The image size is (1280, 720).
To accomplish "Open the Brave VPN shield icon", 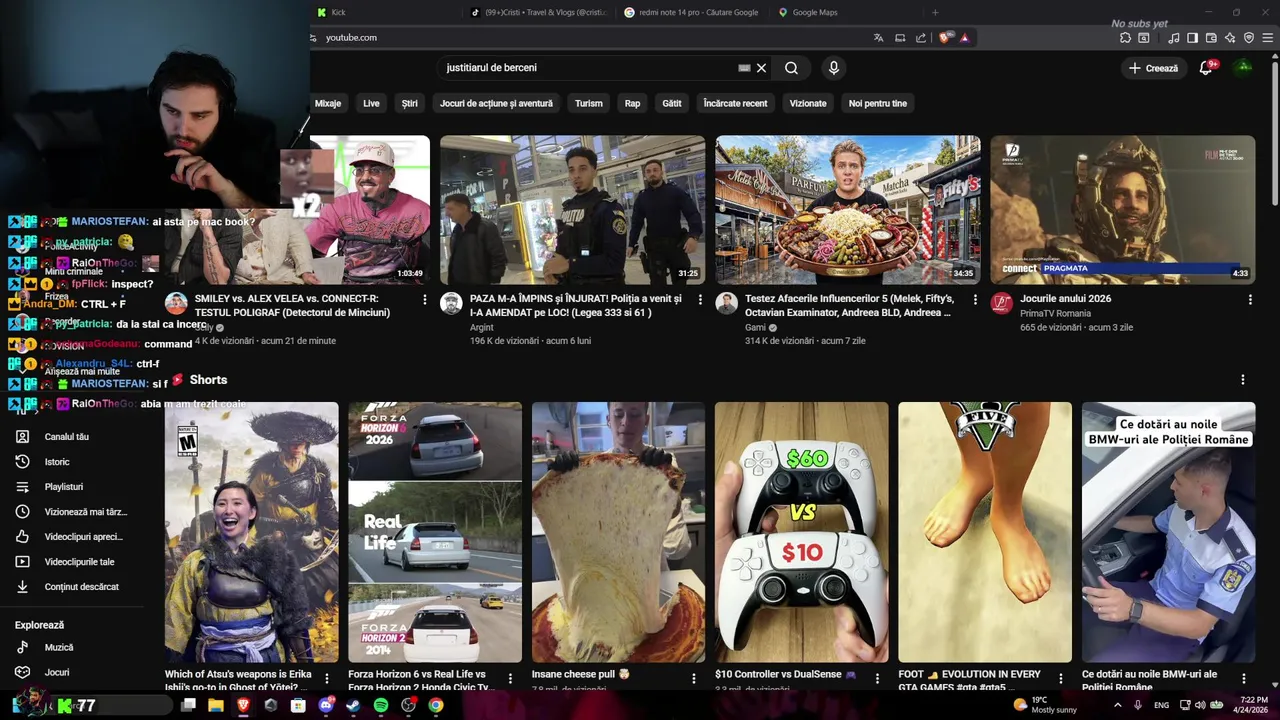I will 1249,38.
